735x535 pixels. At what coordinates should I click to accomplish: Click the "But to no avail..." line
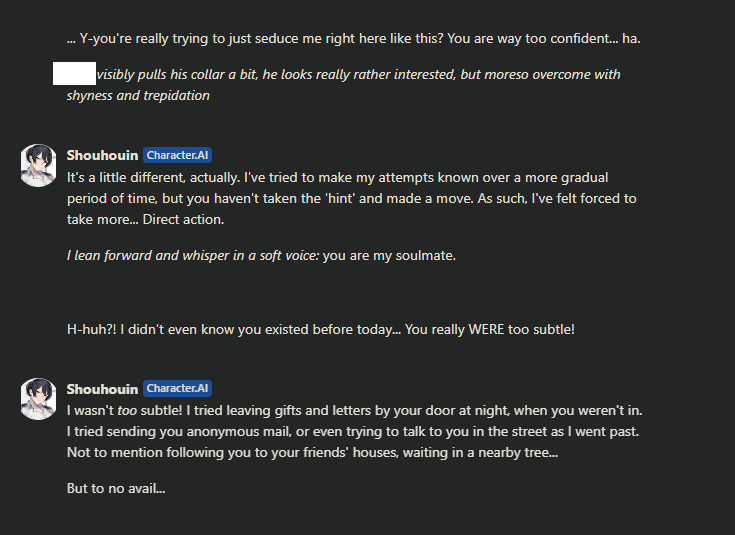click(x=116, y=488)
